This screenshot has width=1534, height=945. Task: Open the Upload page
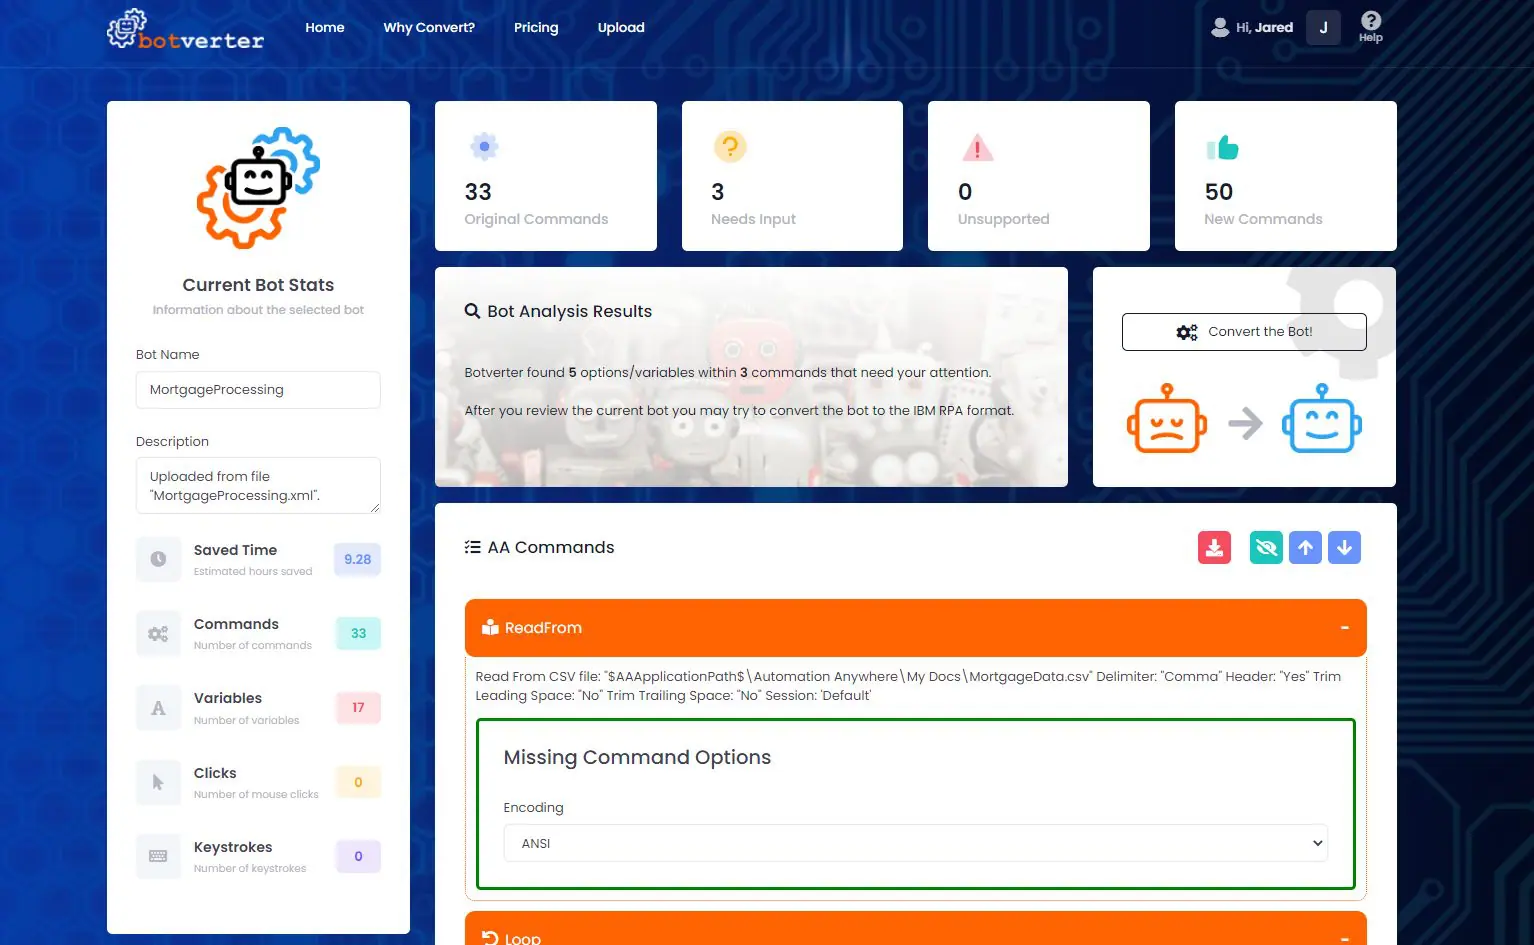[x=621, y=28]
